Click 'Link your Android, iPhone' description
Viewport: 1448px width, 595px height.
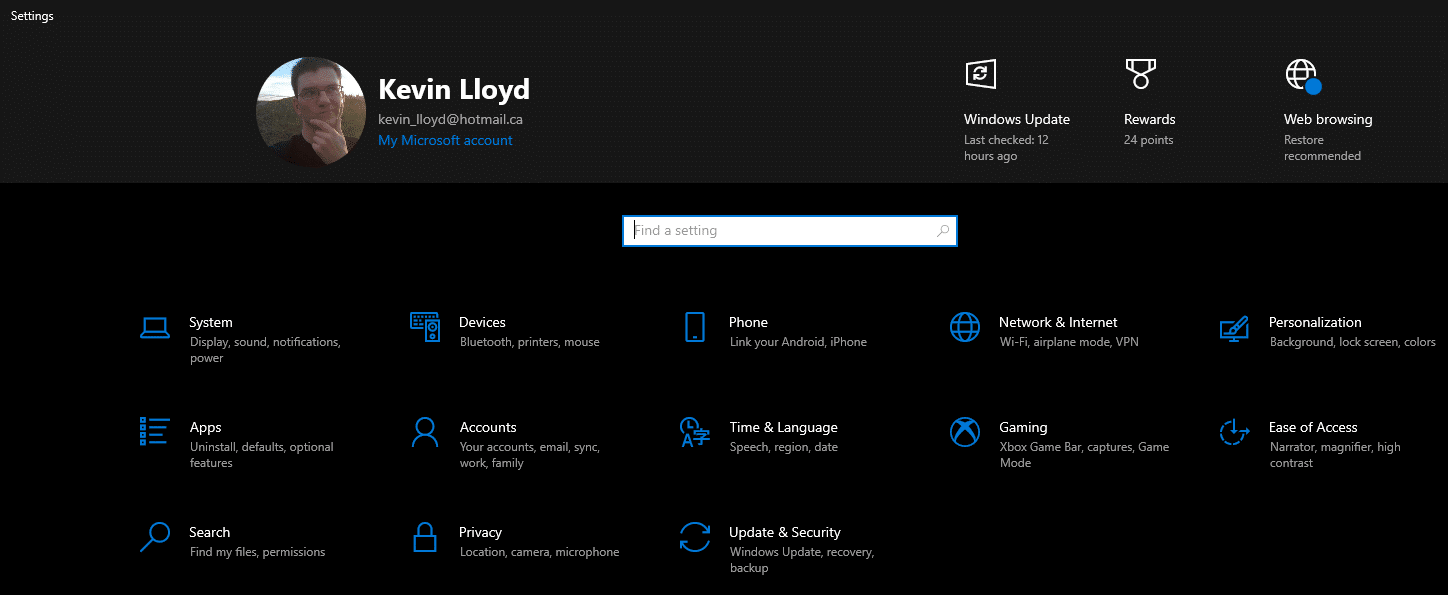pos(798,342)
